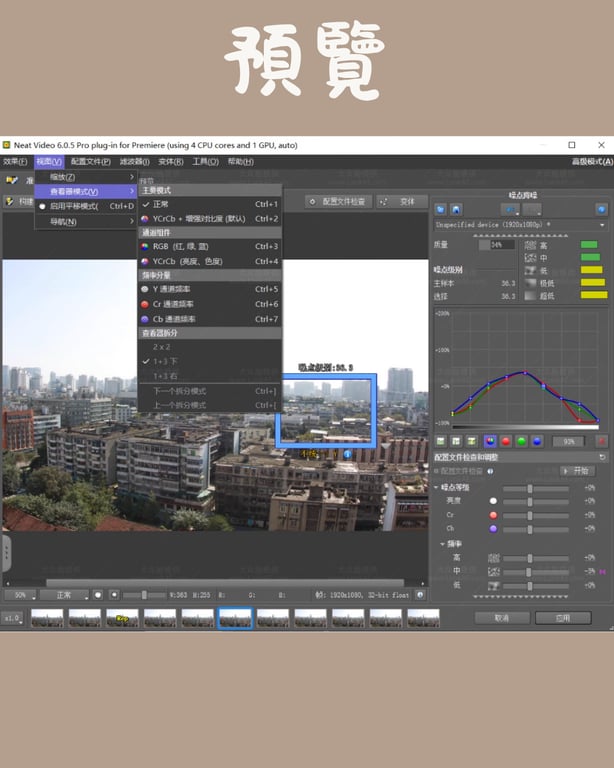
Task: Open the 正常 viewer mode dropdown below preview
Action: 65,595
